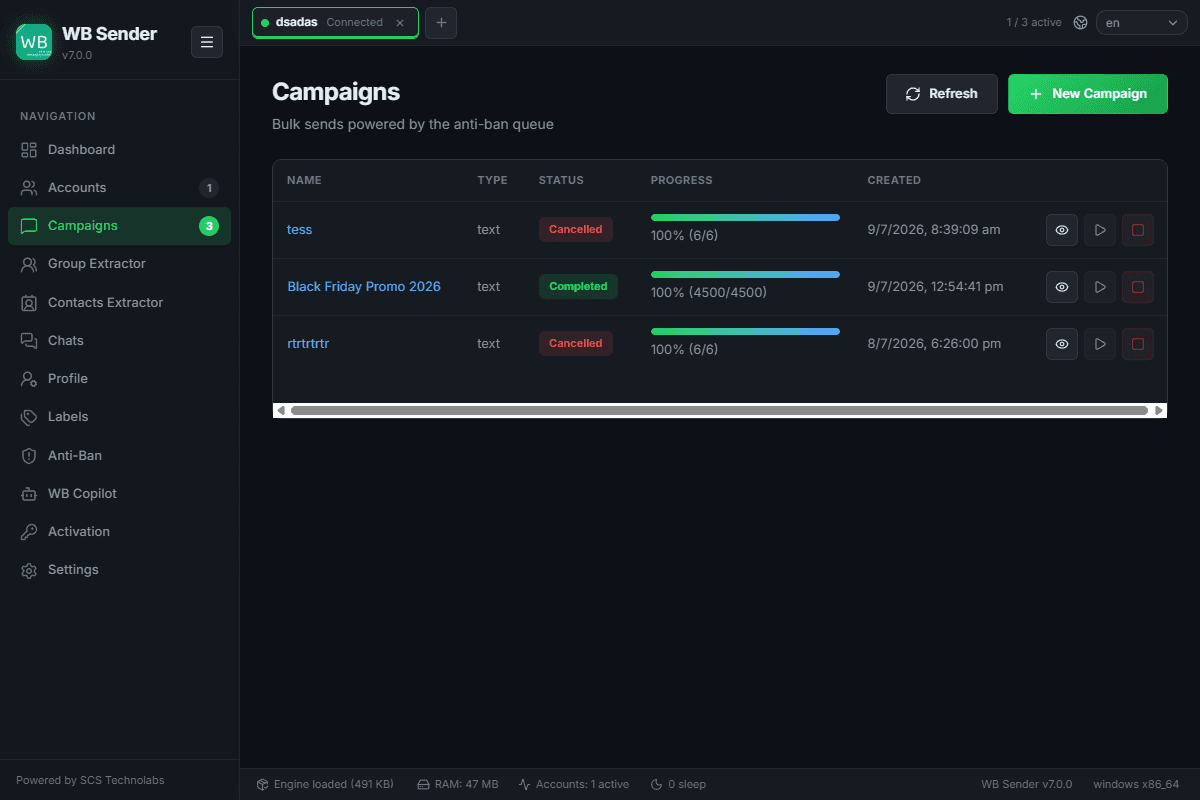
Task: View tess campaign details via eye icon
Action: [x=1062, y=230]
